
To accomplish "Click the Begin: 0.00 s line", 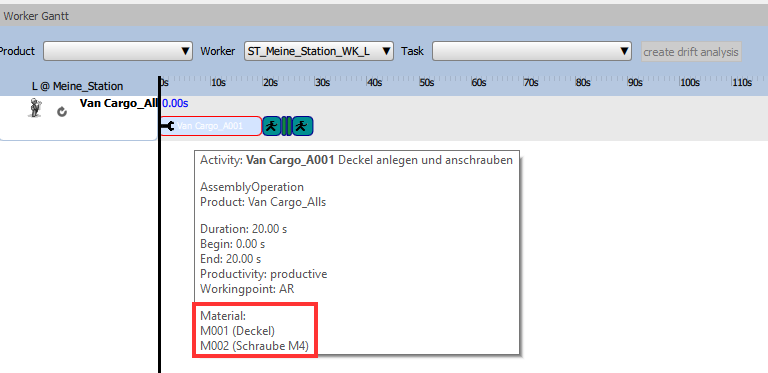I will click(x=233, y=244).
